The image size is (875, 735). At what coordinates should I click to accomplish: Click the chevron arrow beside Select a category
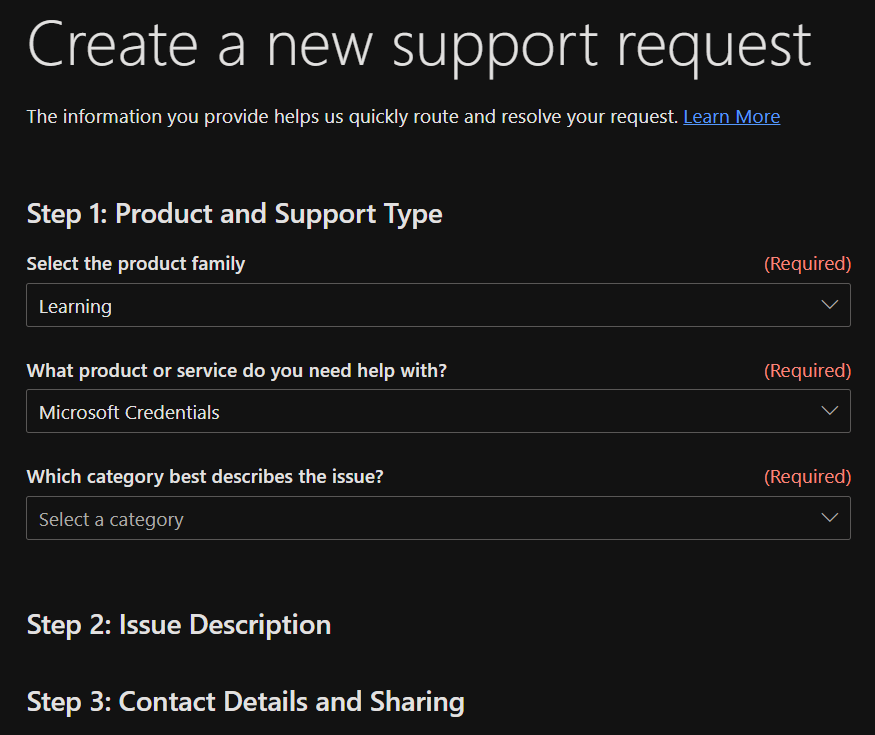click(x=829, y=518)
